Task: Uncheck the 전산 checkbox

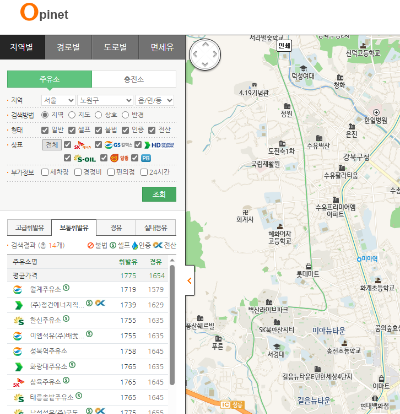Action: pos(152,130)
